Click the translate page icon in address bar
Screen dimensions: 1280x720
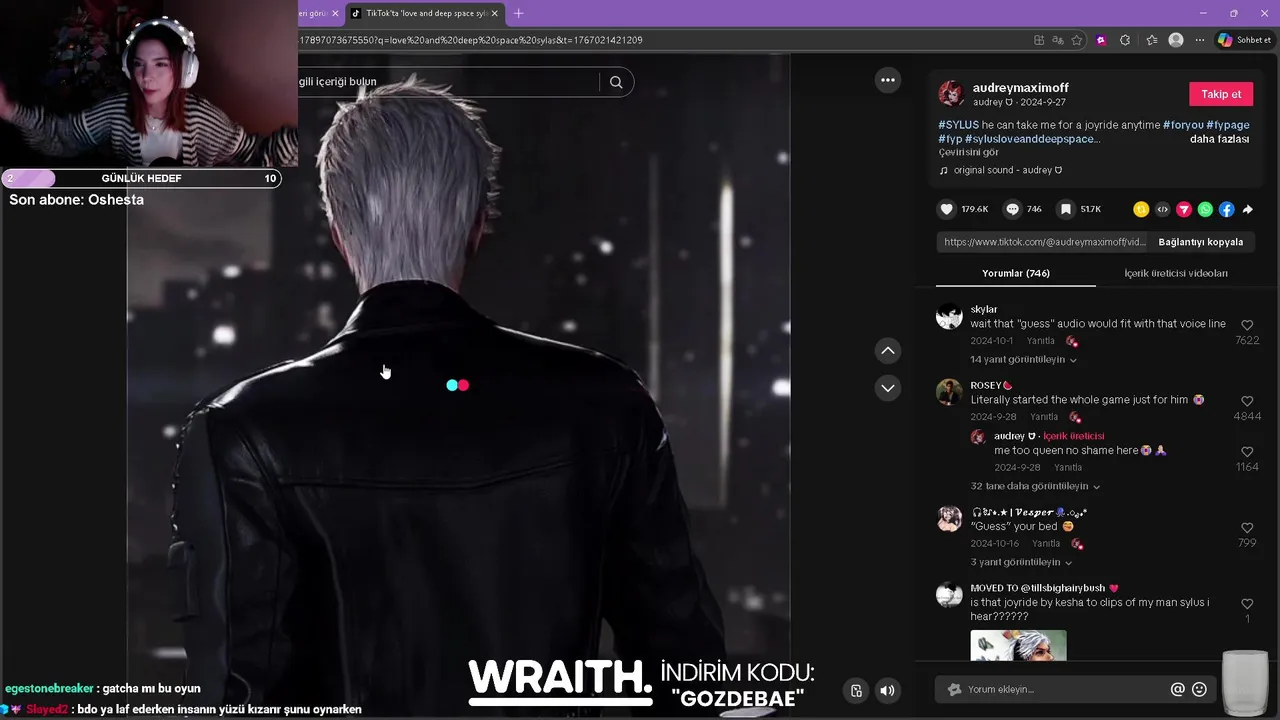tap(1058, 40)
